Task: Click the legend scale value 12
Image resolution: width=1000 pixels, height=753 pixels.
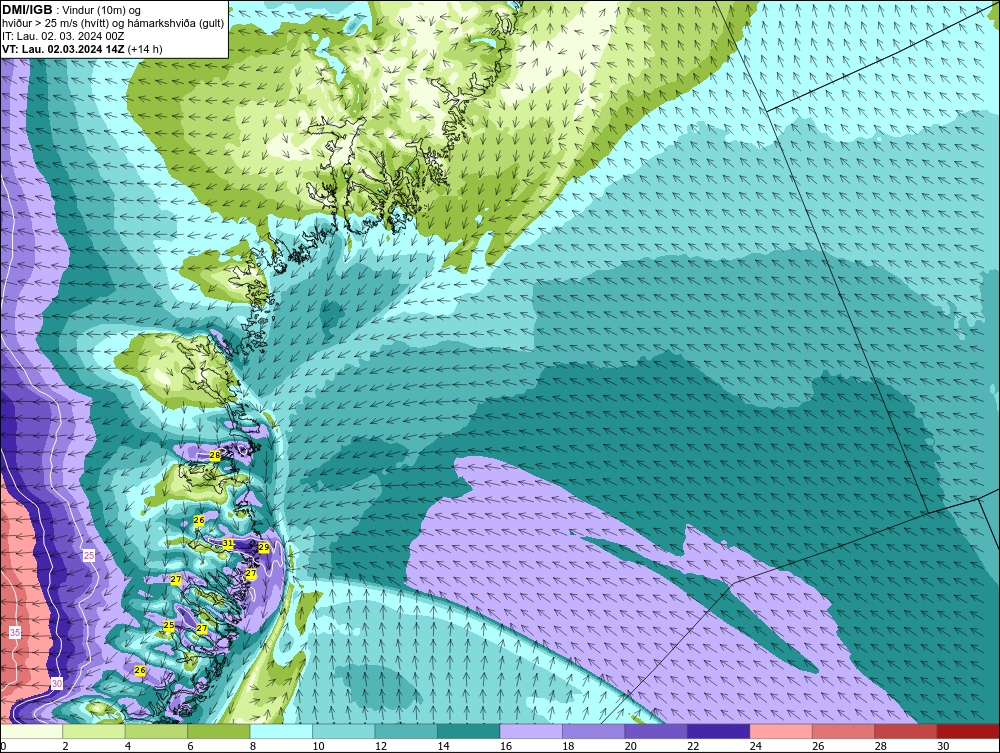Action: (381, 746)
